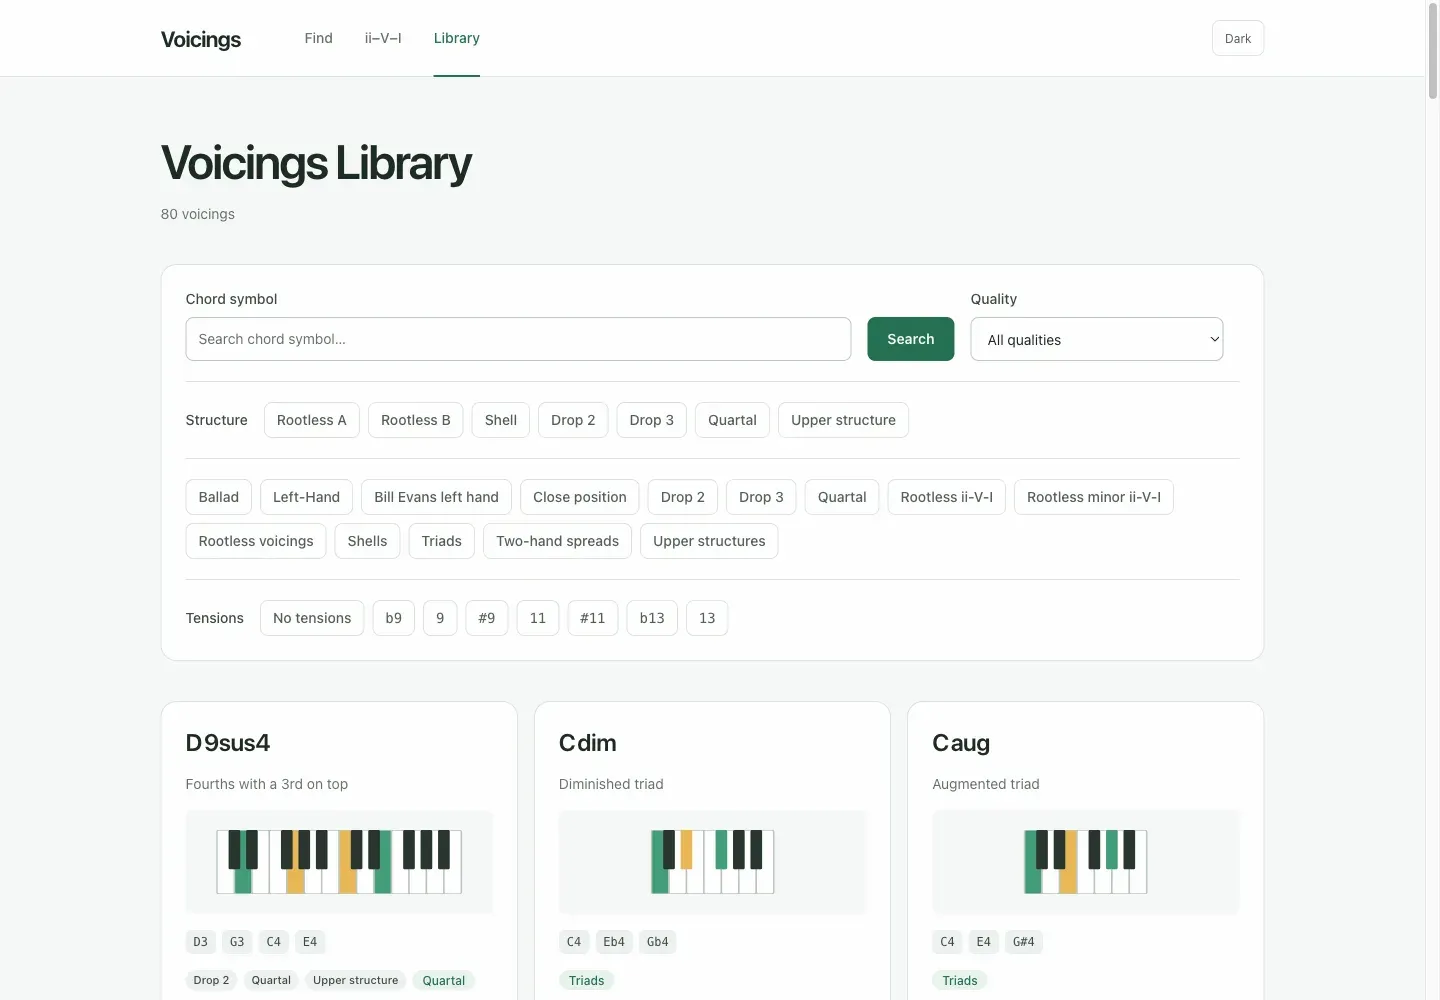This screenshot has height=1000, width=1440.
Task: Toggle Drop 2 in Structure row
Action: [573, 420]
